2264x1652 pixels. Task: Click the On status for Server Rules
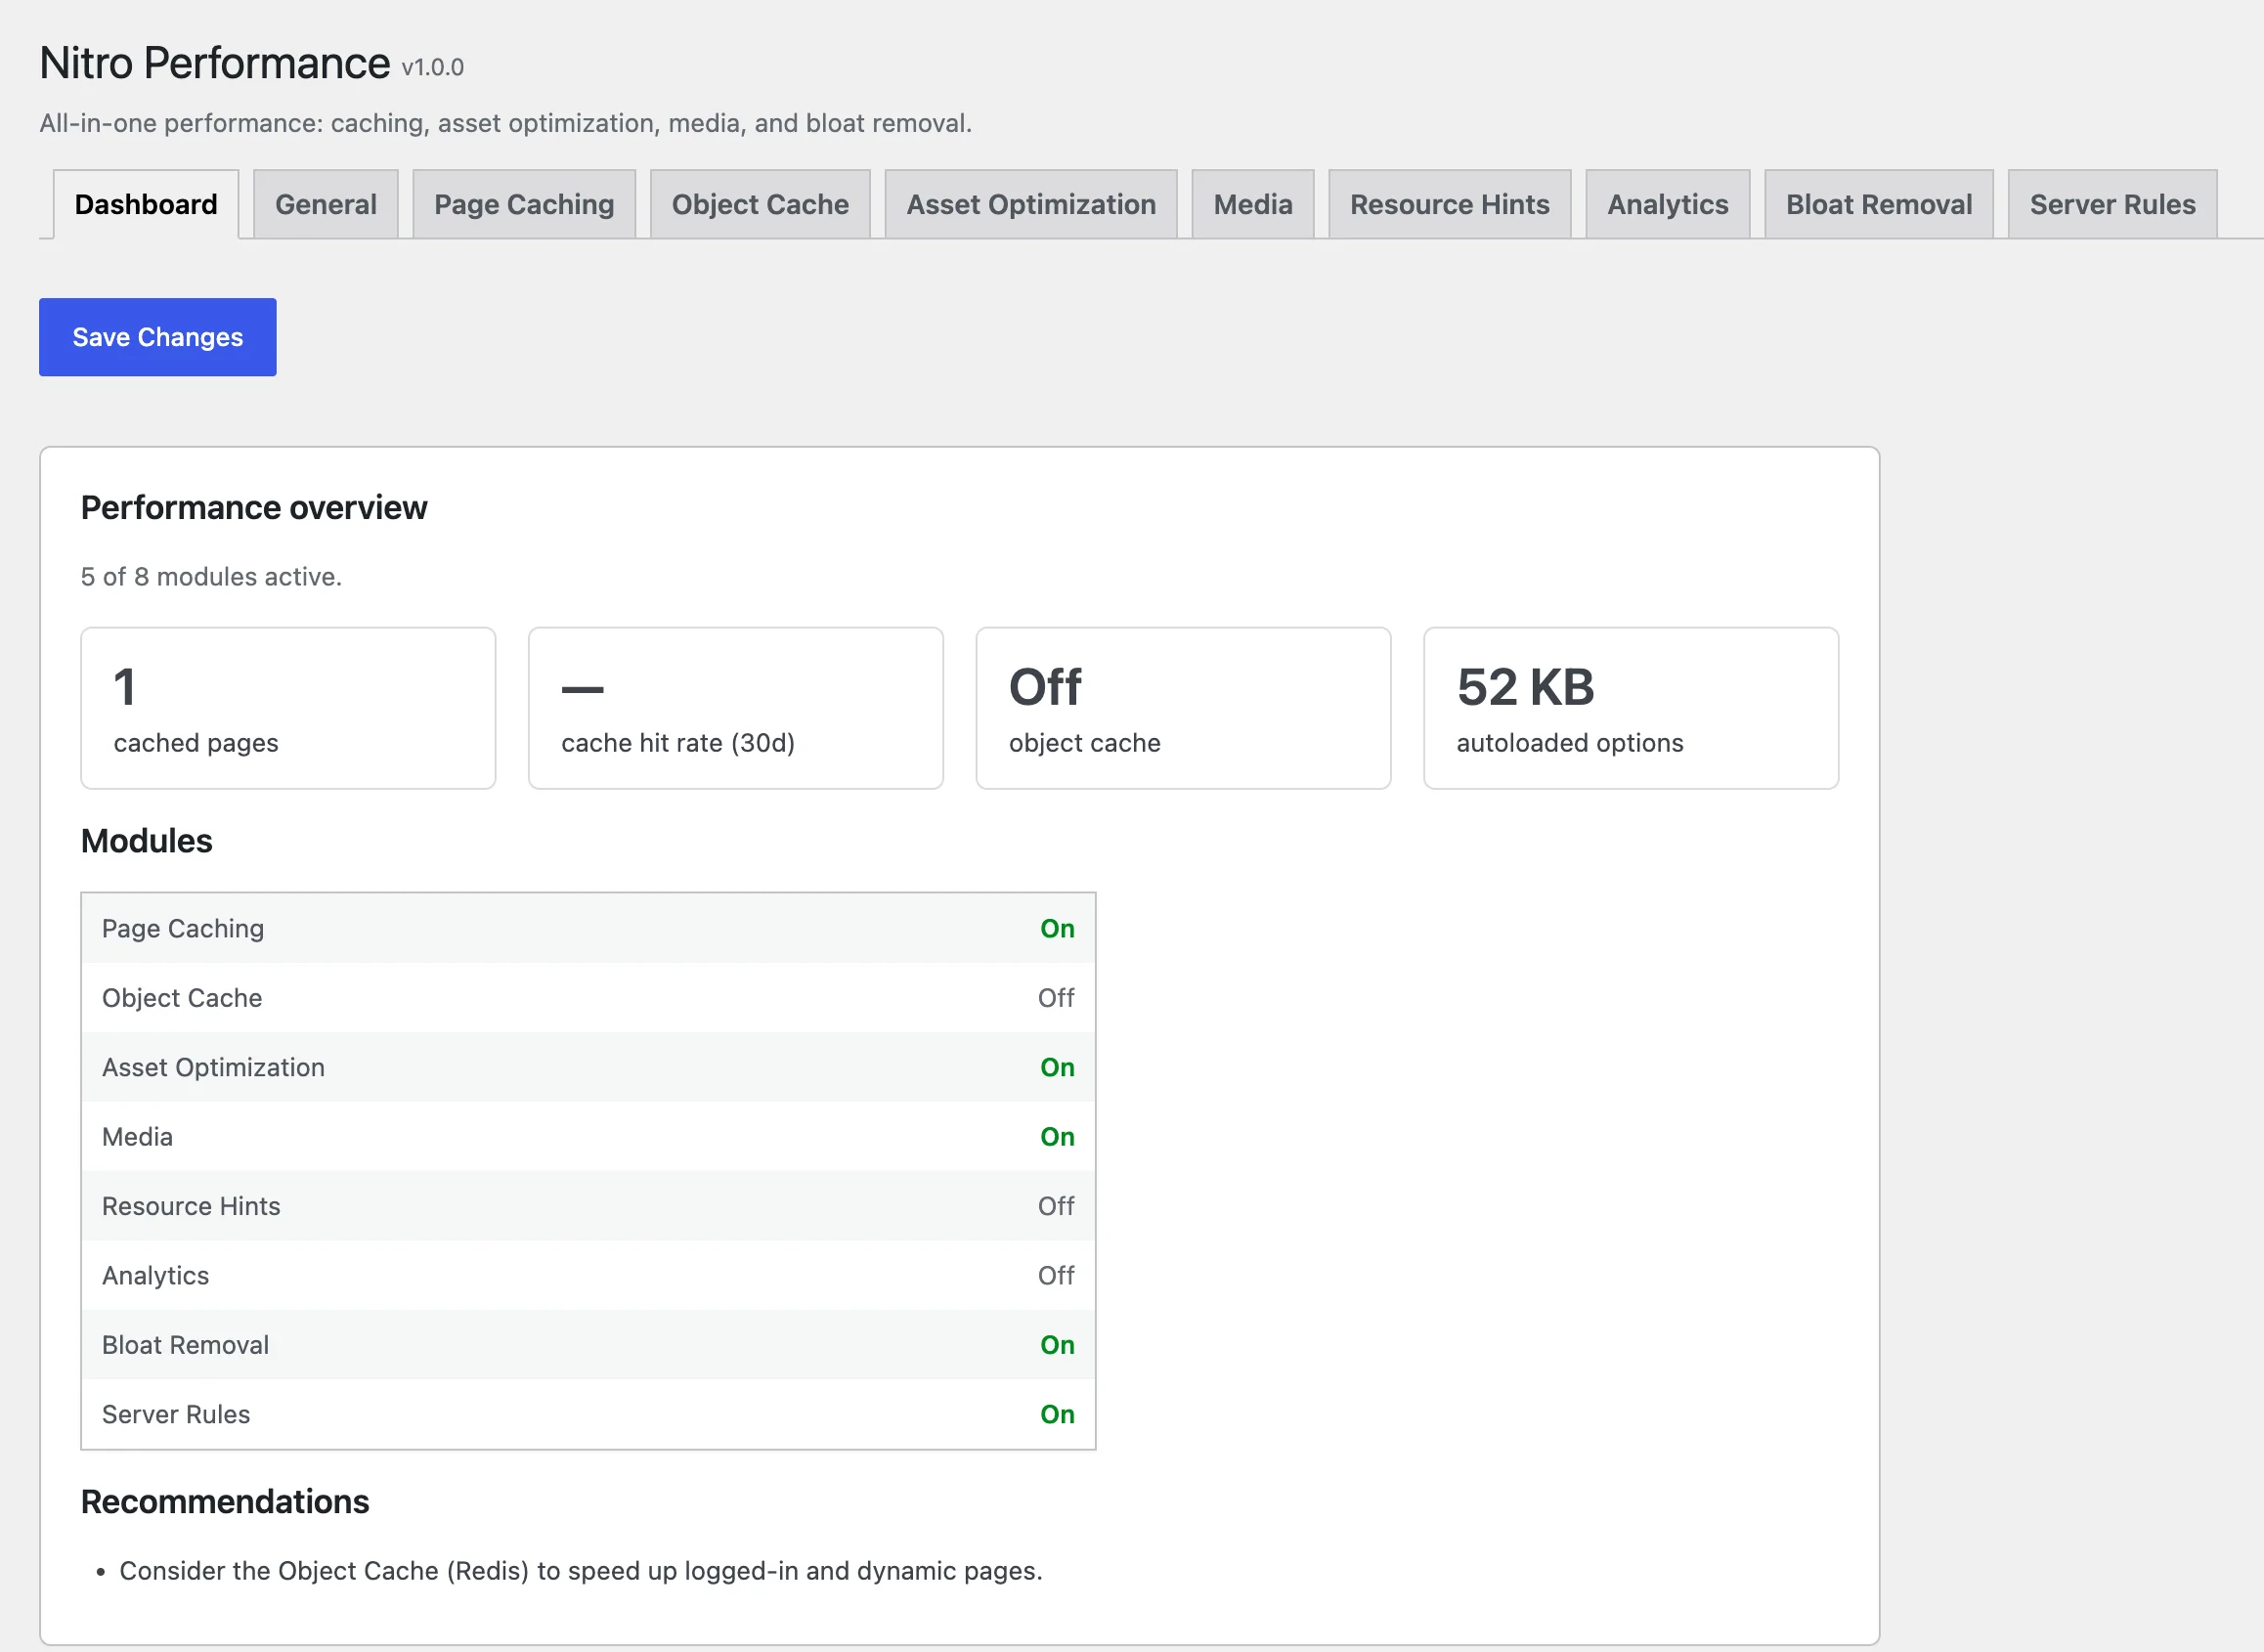1057,1414
